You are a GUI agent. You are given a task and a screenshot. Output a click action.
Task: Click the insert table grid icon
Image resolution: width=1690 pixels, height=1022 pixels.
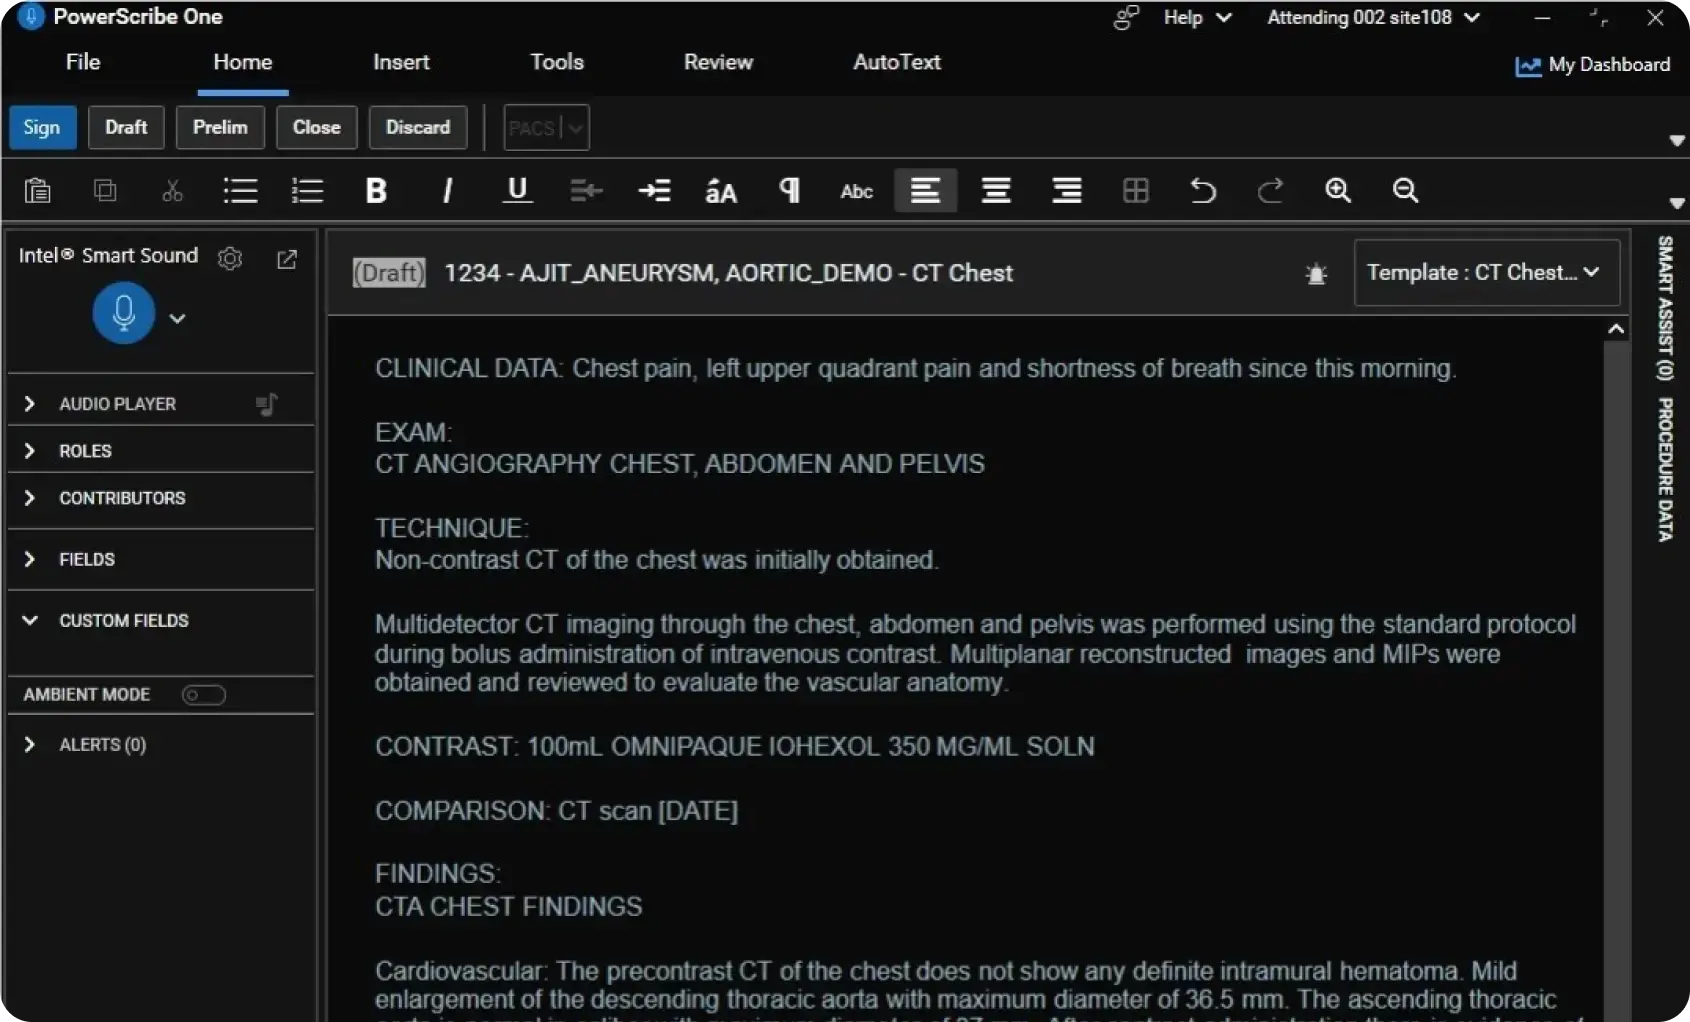point(1136,190)
